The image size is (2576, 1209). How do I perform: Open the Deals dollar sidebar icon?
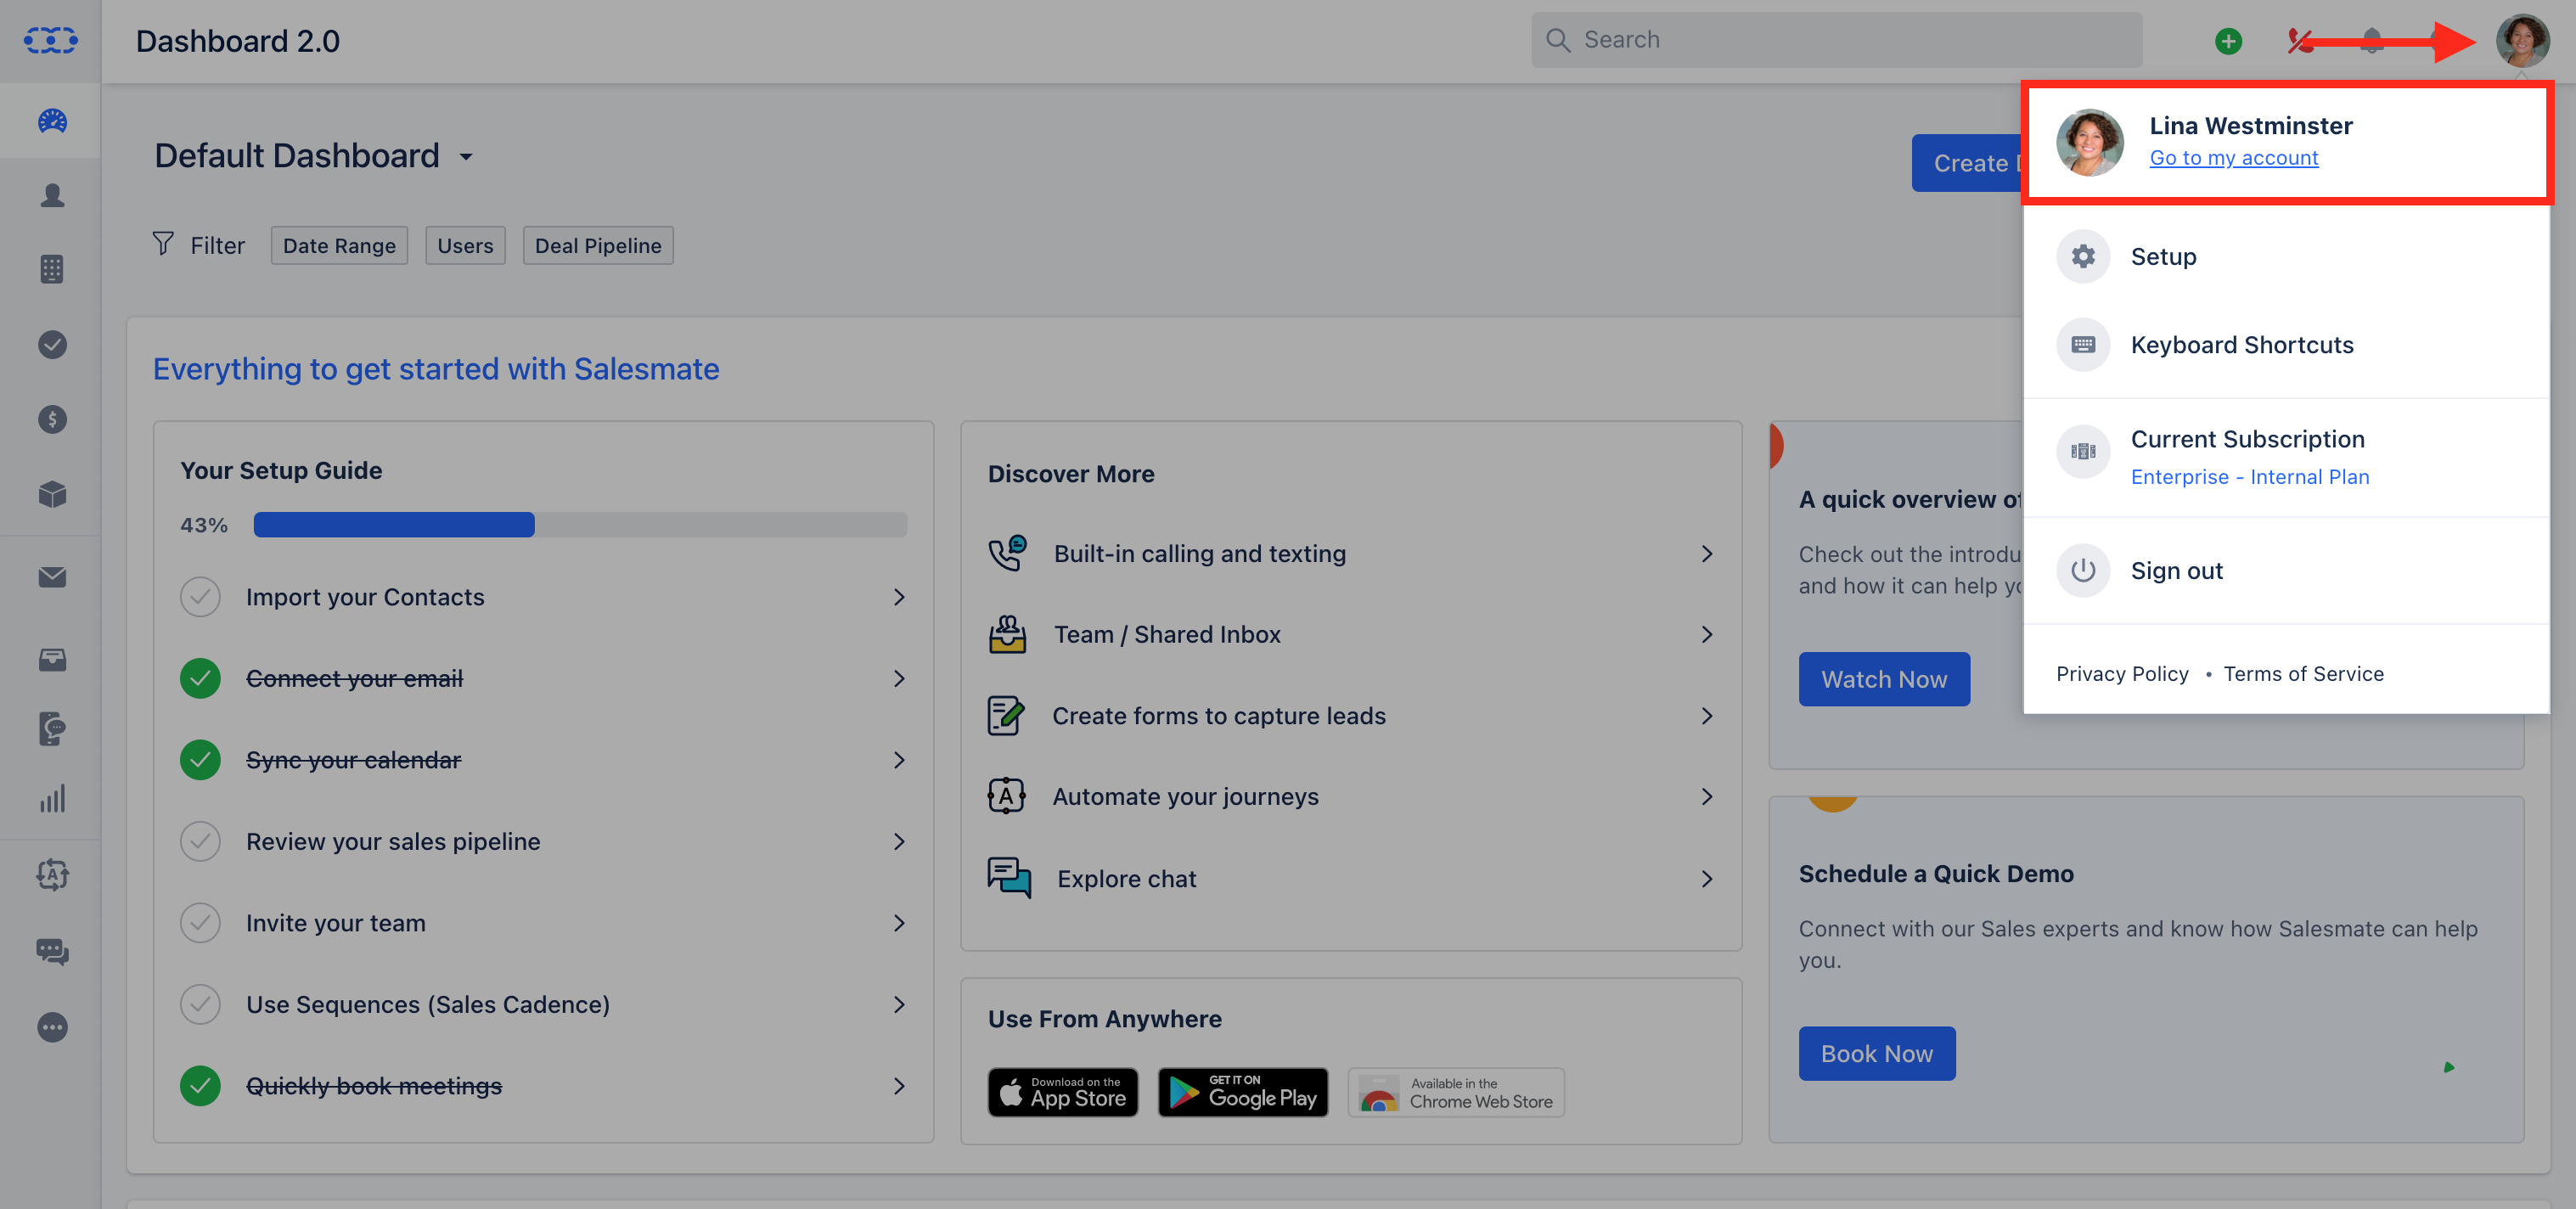click(x=52, y=419)
